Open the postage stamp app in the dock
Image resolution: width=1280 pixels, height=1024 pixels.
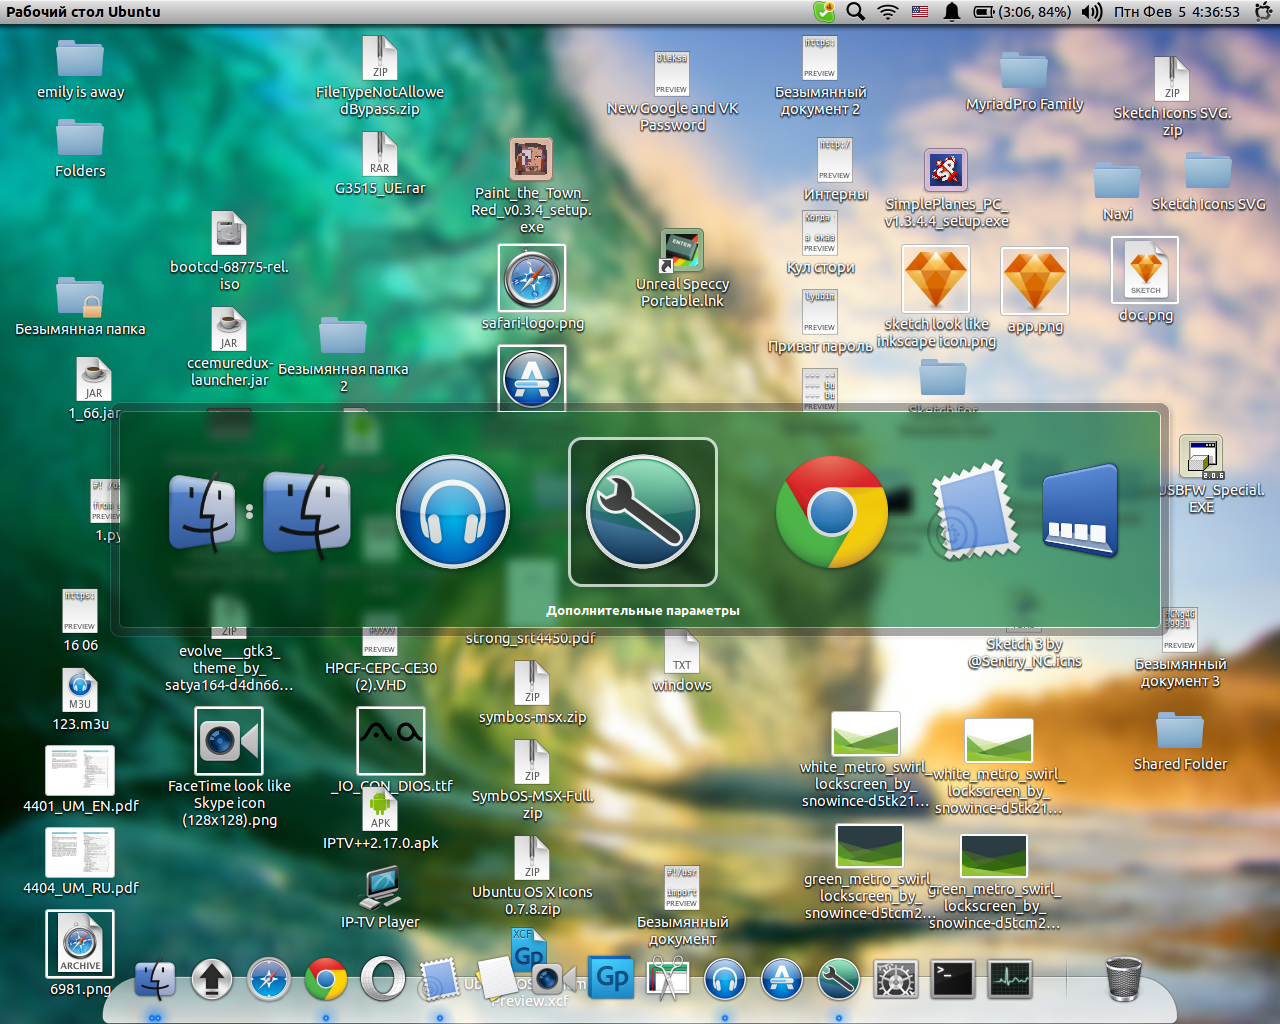pos(440,980)
